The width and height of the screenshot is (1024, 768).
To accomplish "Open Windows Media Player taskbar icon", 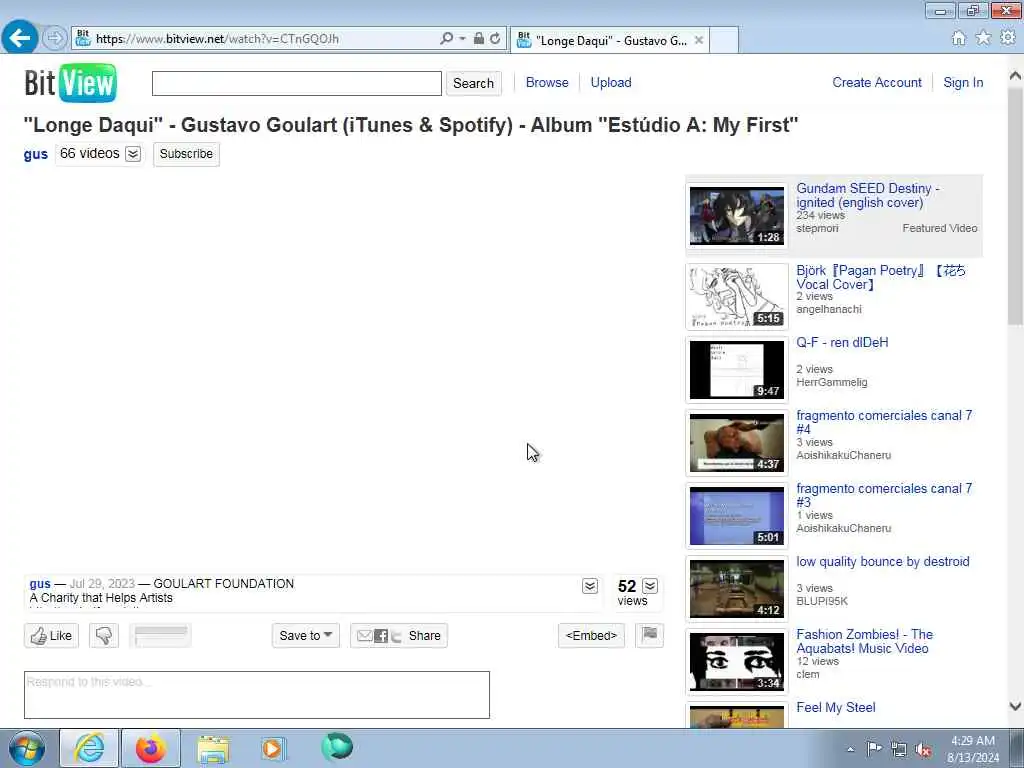I will (x=273, y=748).
